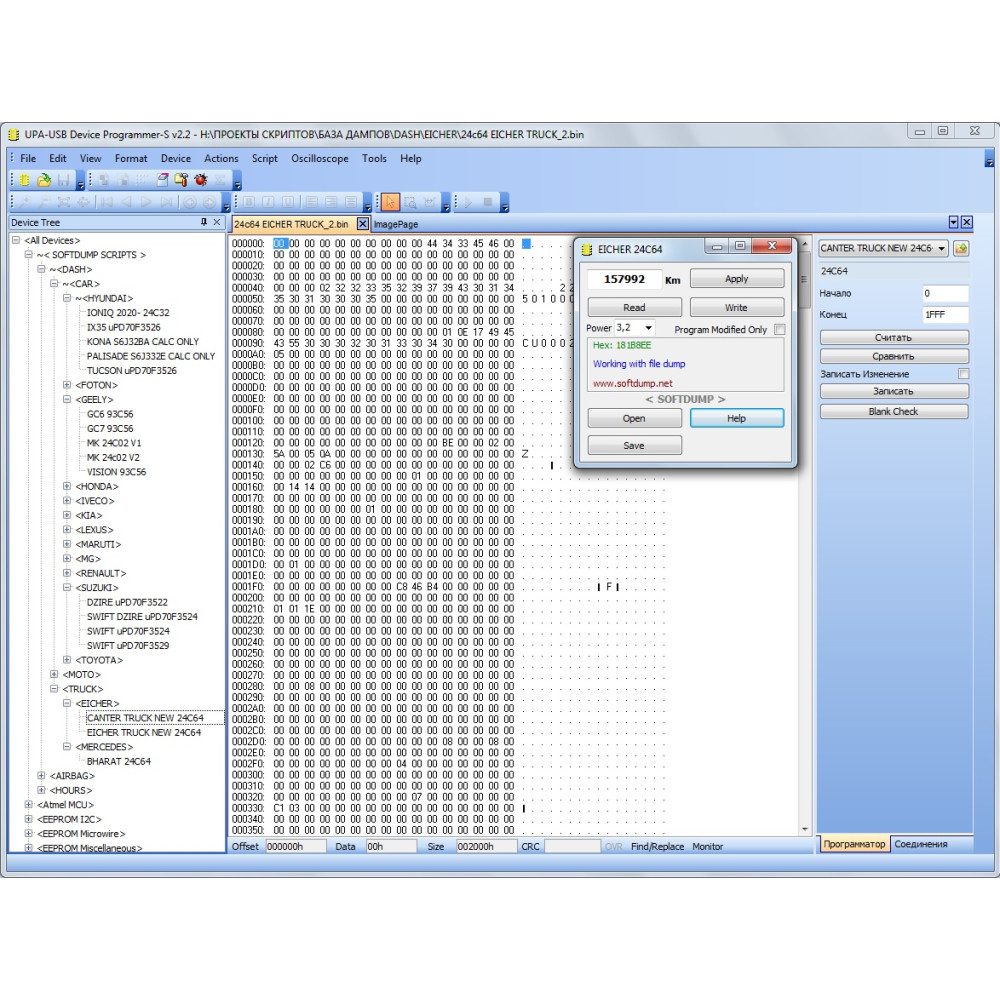The height and width of the screenshot is (1000, 1000).
Task: Click the new device chip icon
Action: pyautogui.click(x=25, y=180)
